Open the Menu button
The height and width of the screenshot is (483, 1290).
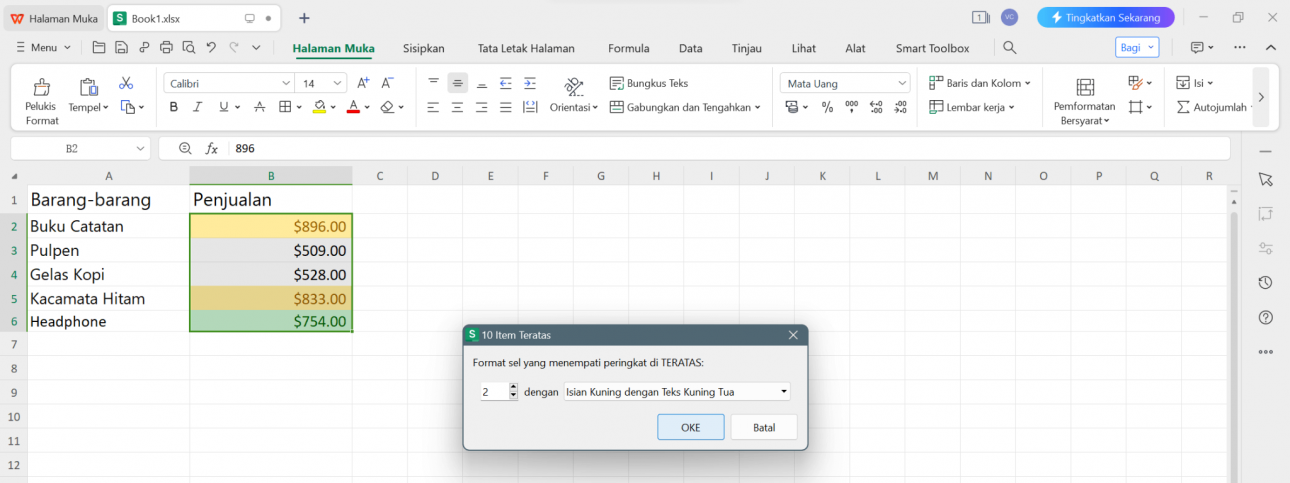pos(44,47)
